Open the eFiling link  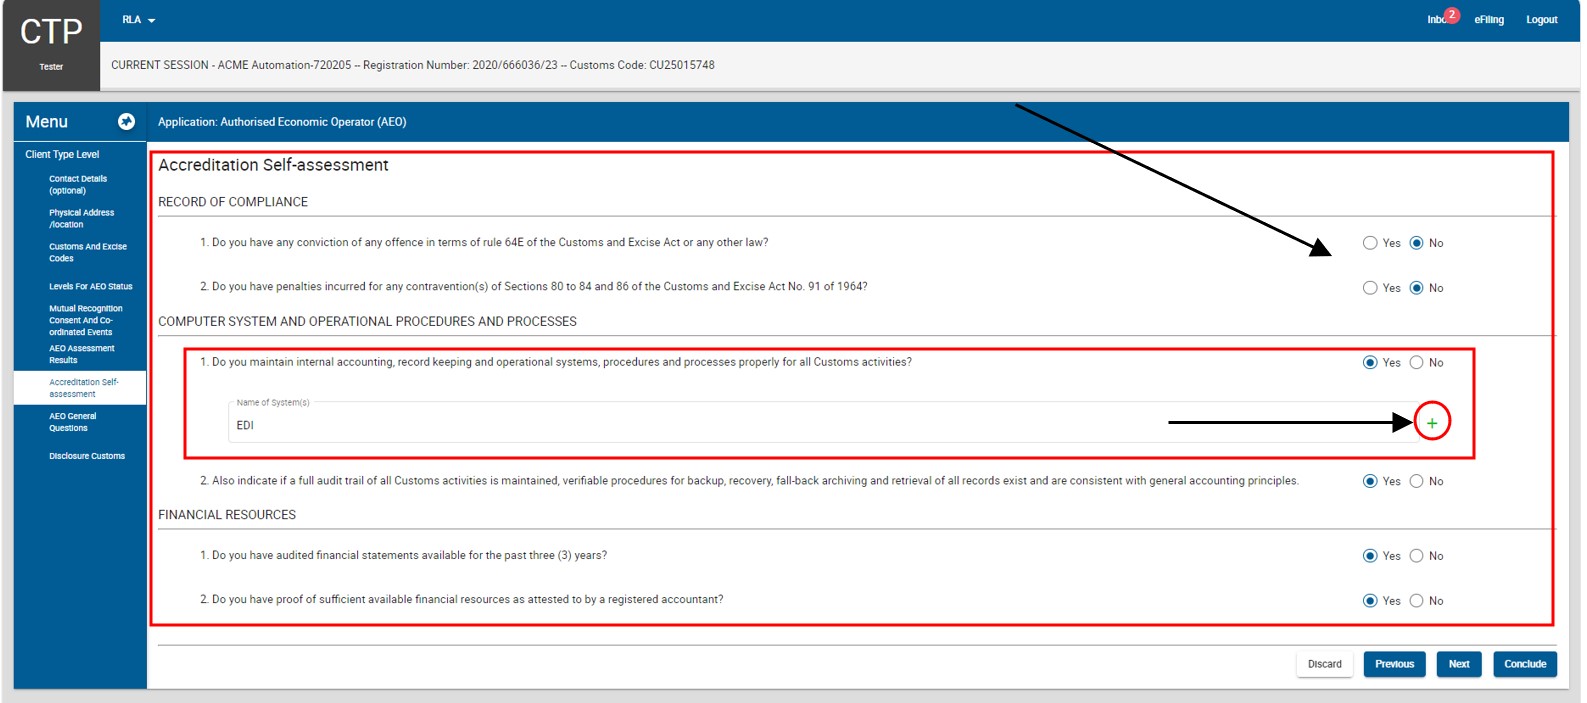[1489, 20]
